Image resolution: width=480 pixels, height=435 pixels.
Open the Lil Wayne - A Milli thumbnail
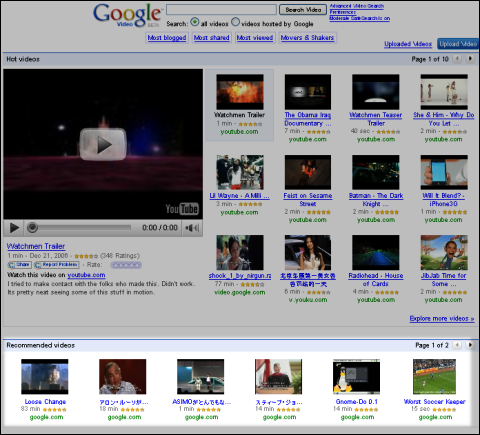point(240,172)
